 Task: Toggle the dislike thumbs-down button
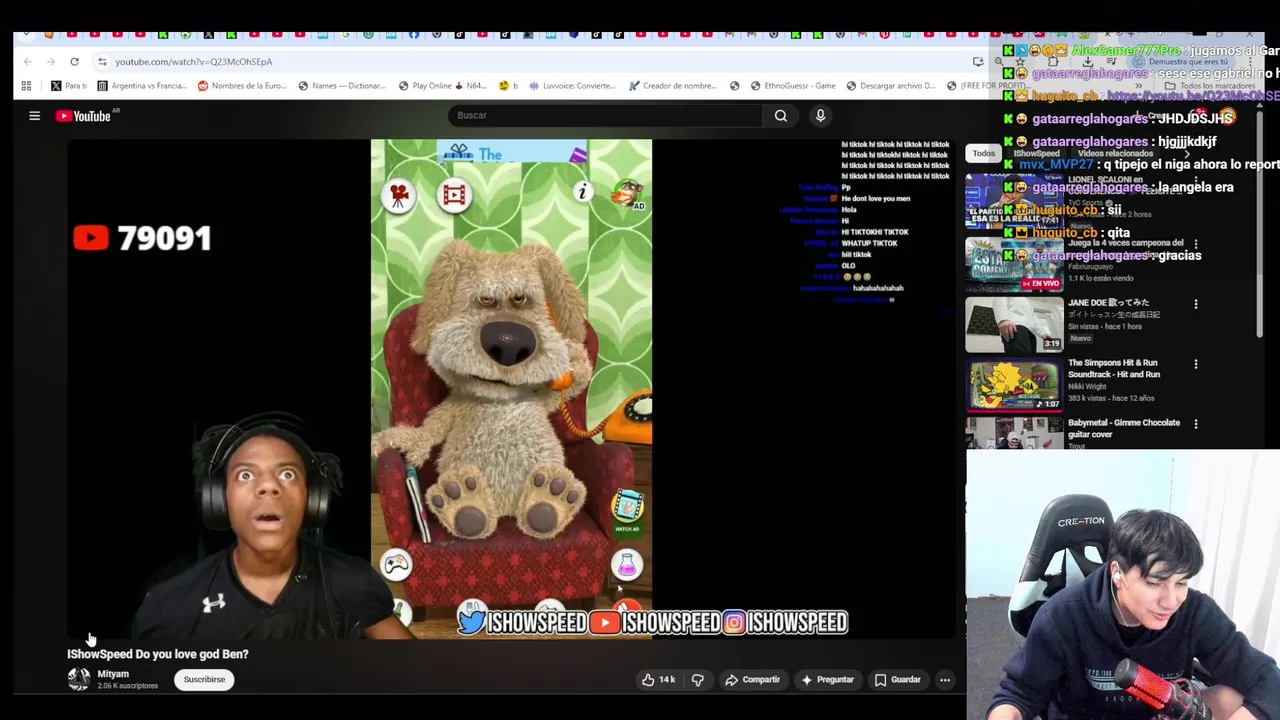pyautogui.click(x=698, y=680)
